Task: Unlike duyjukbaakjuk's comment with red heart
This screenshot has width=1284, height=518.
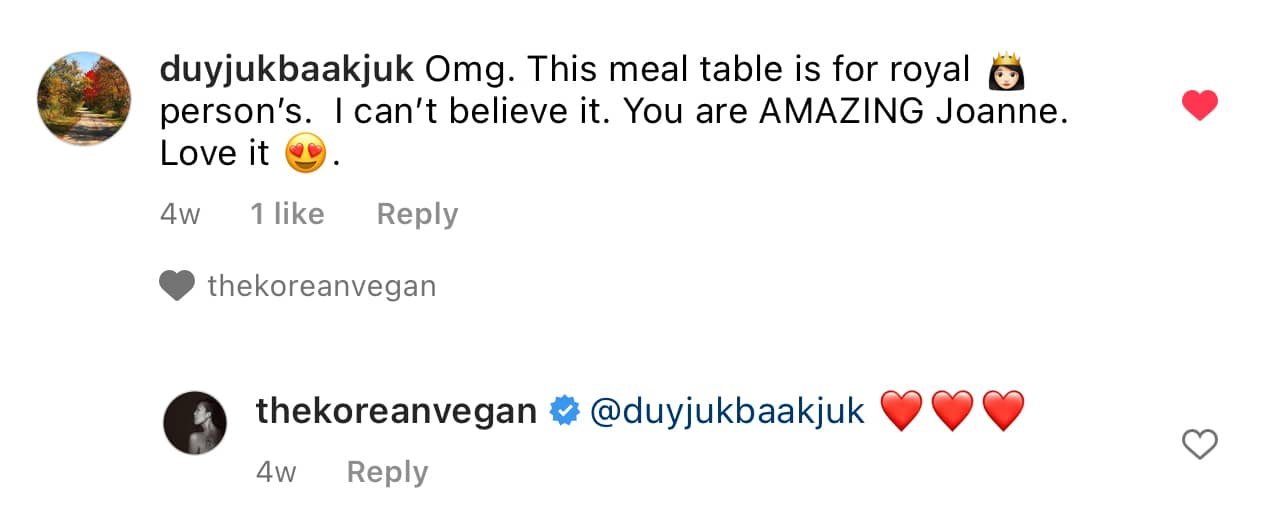Action: pyautogui.click(x=1199, y=105)
